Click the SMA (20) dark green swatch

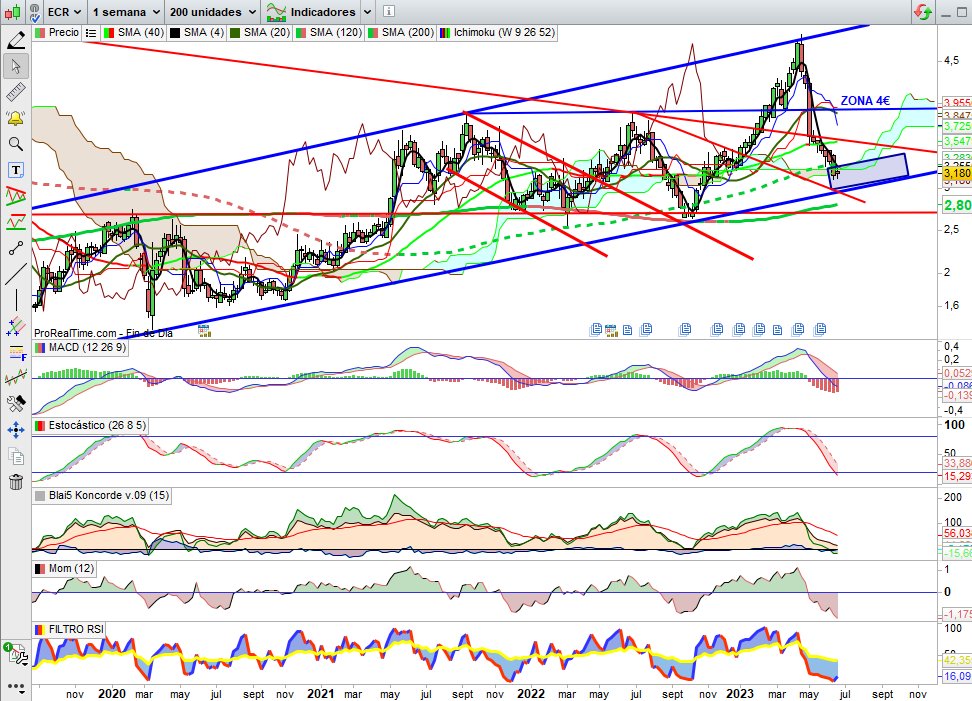[235, 33]
